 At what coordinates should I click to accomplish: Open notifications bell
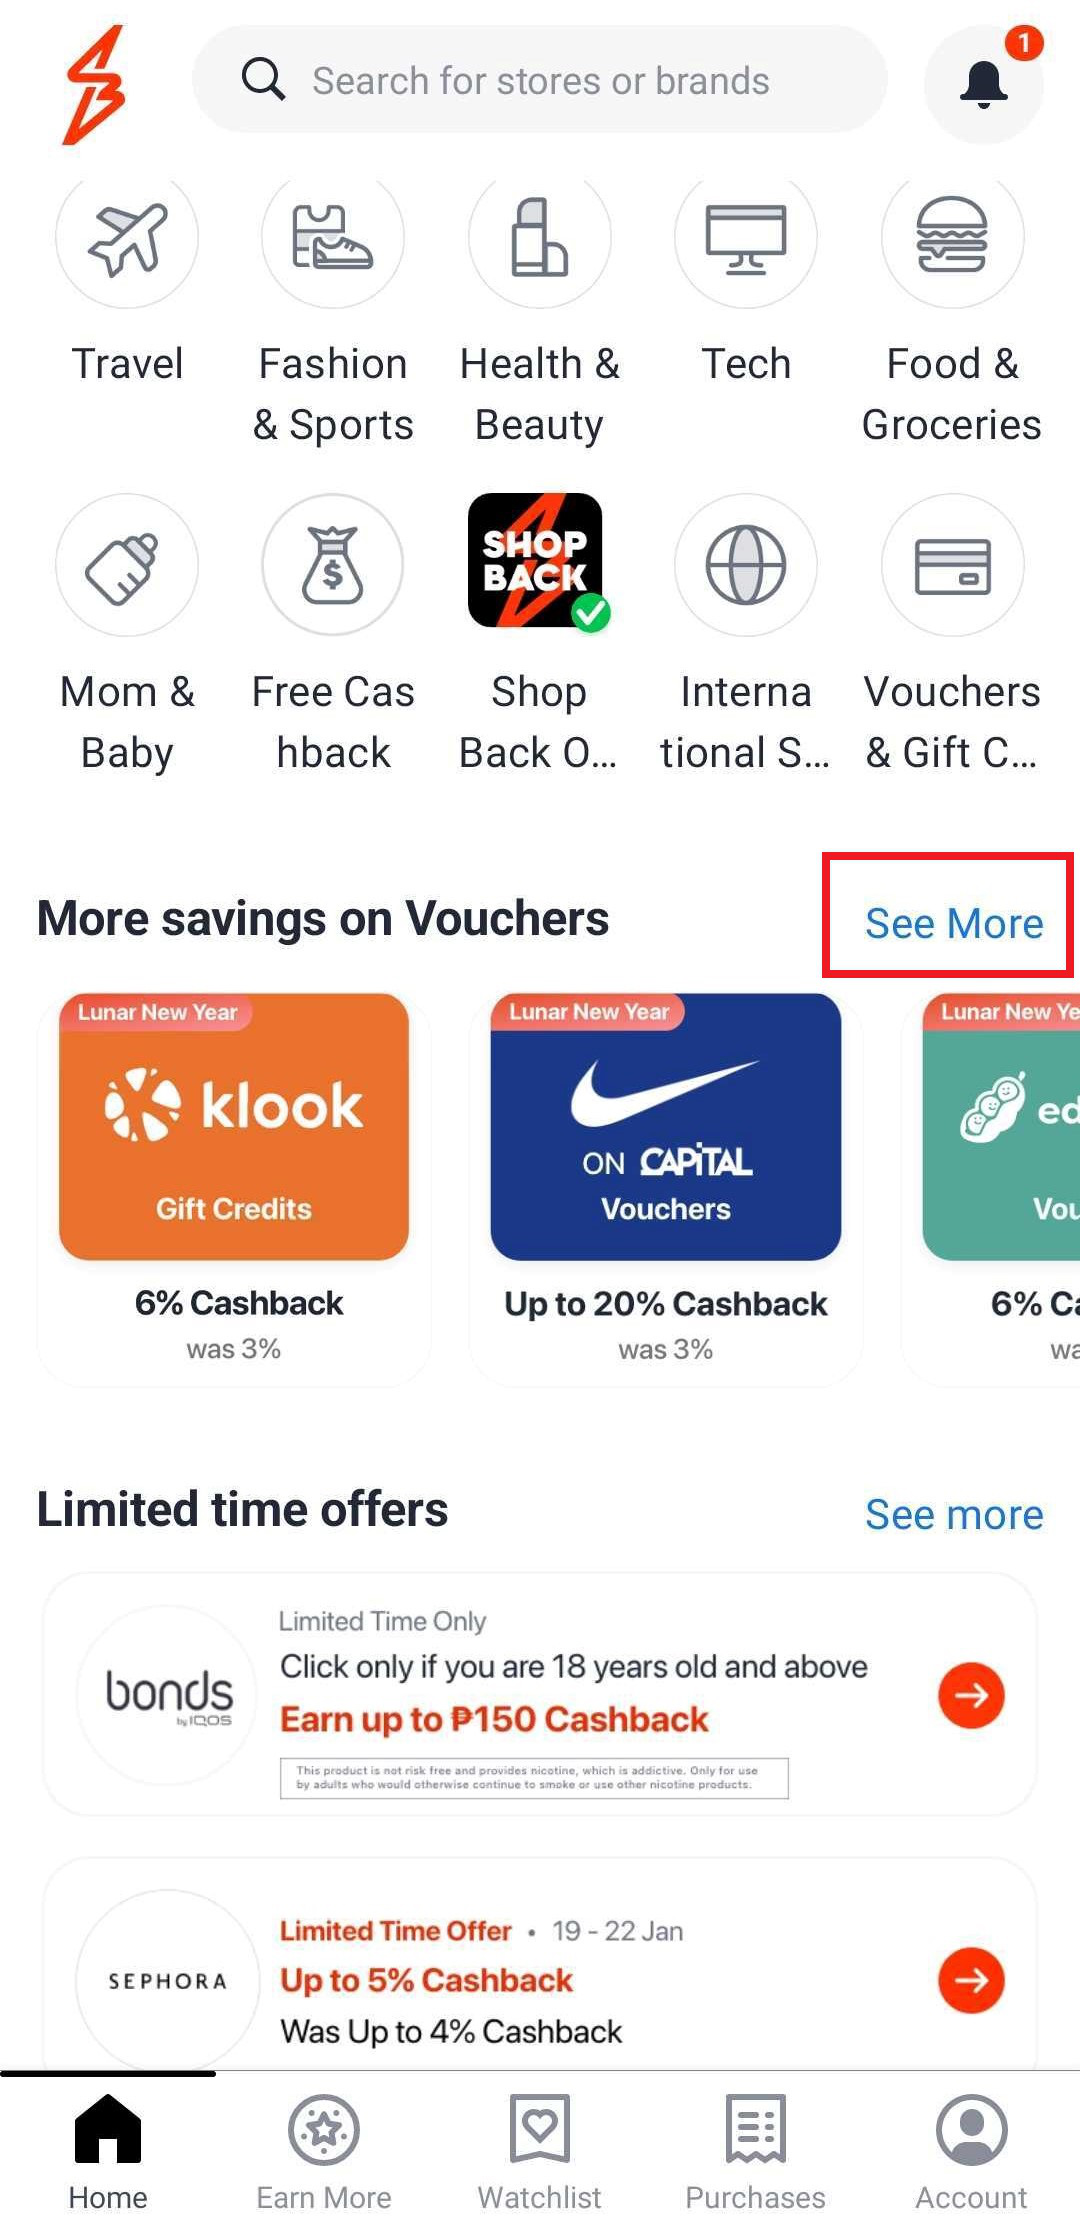(x=984, y=84)
